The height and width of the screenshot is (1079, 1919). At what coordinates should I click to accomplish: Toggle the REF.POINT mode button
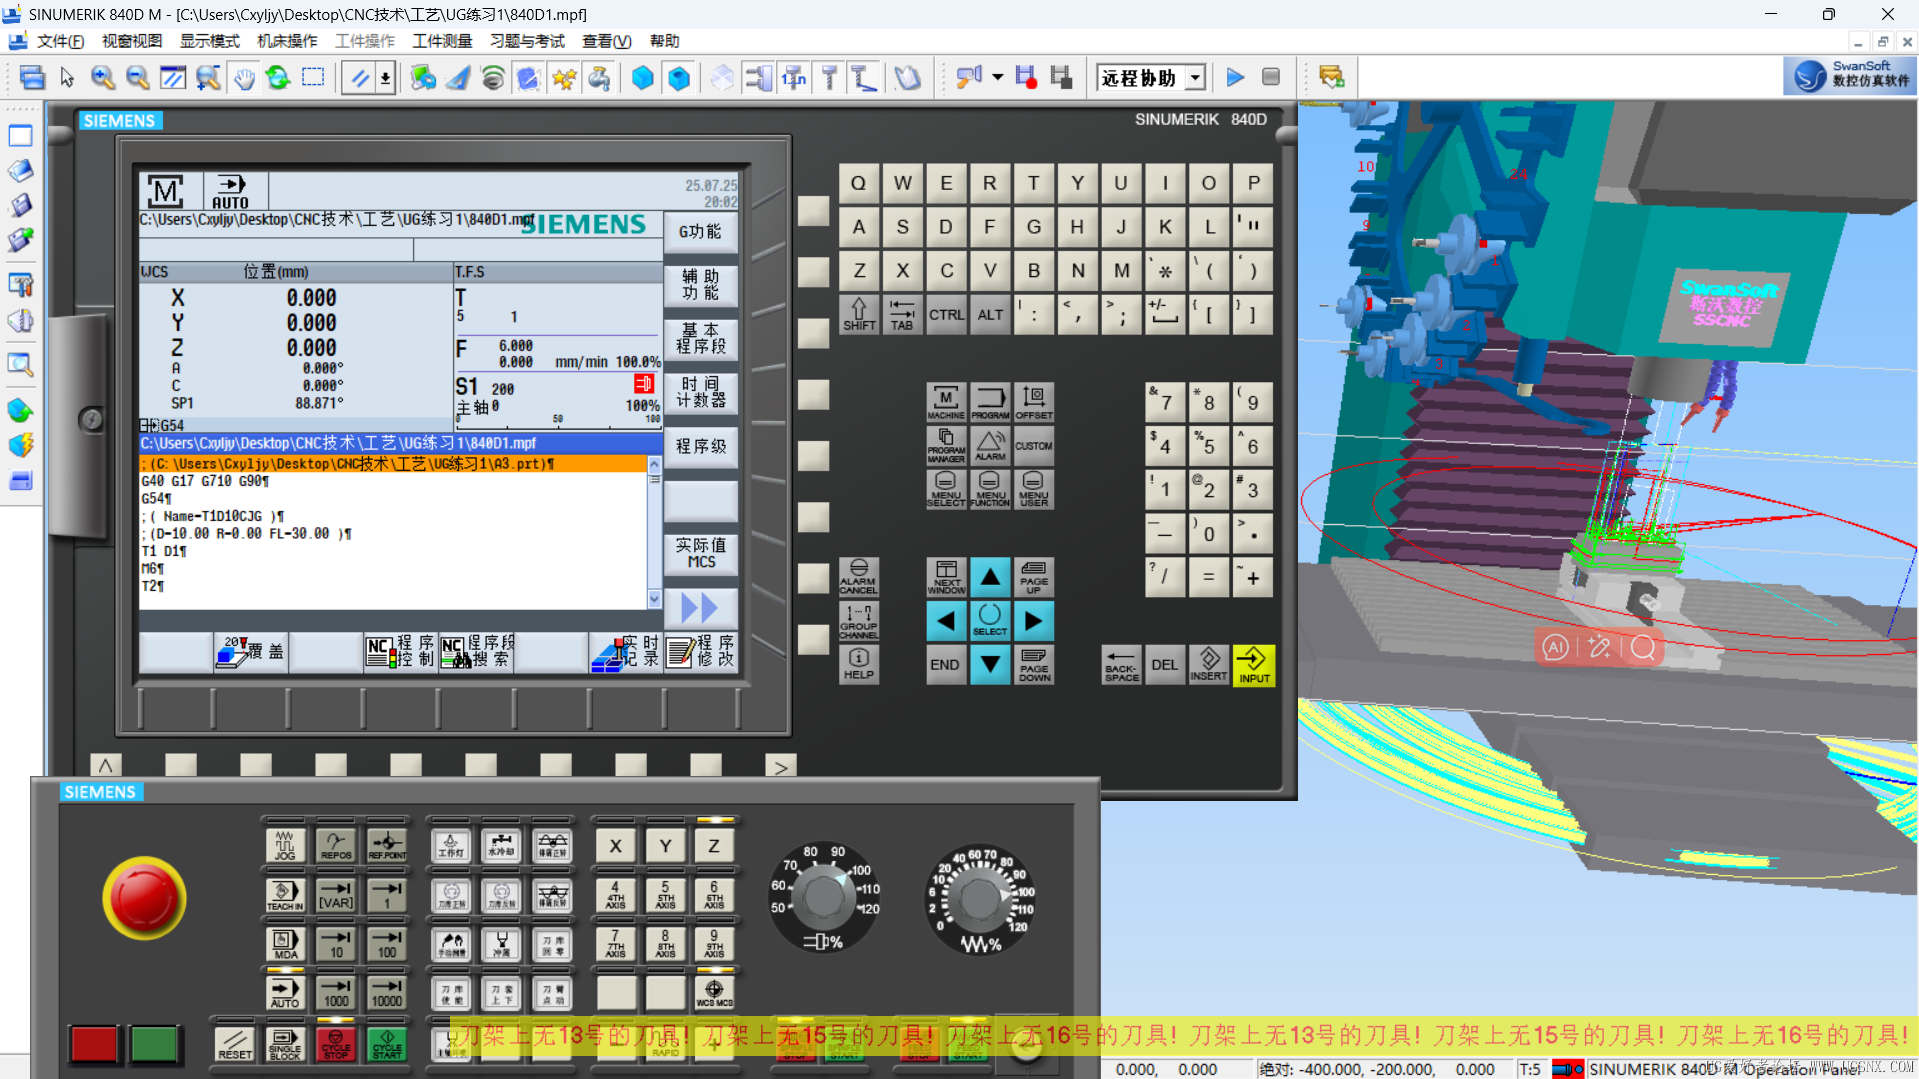(x=387, y=845)
